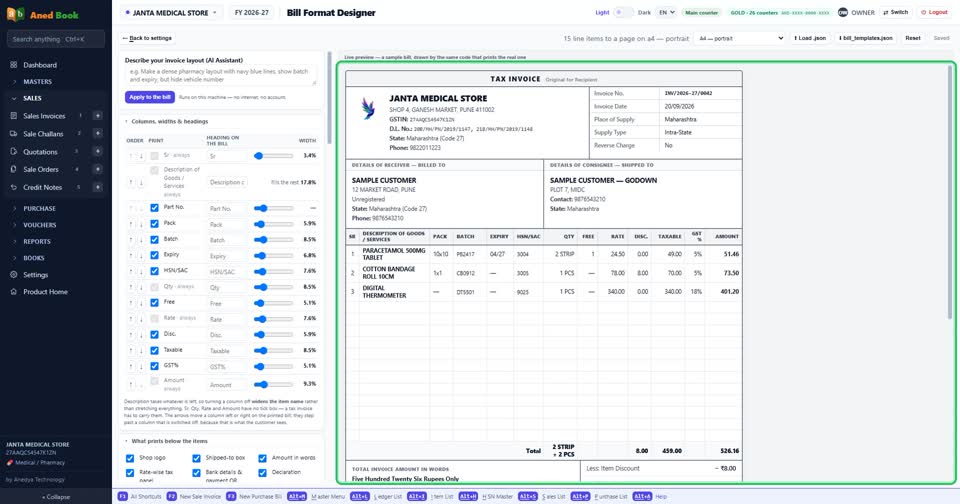Click the Apply to the bill button
Viewport: 960px width, 504px height.
pyautogui.click(x=150, y=97)
